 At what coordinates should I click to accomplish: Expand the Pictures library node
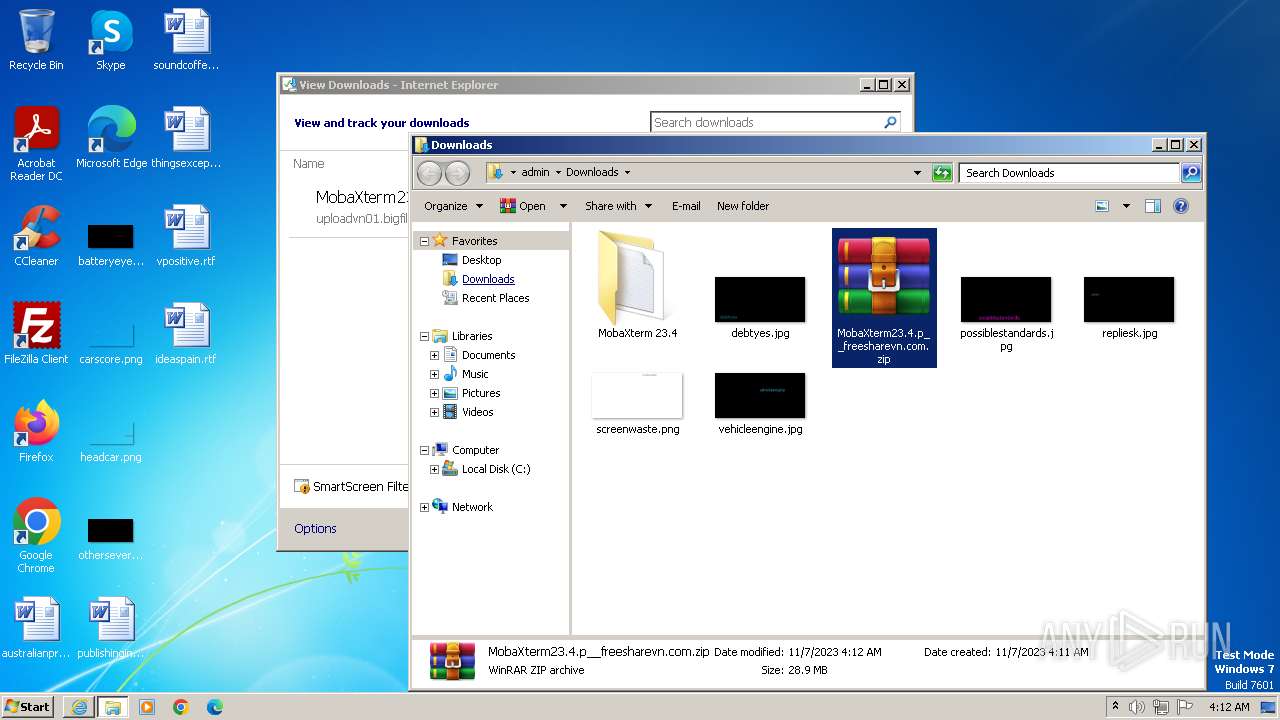434,393
